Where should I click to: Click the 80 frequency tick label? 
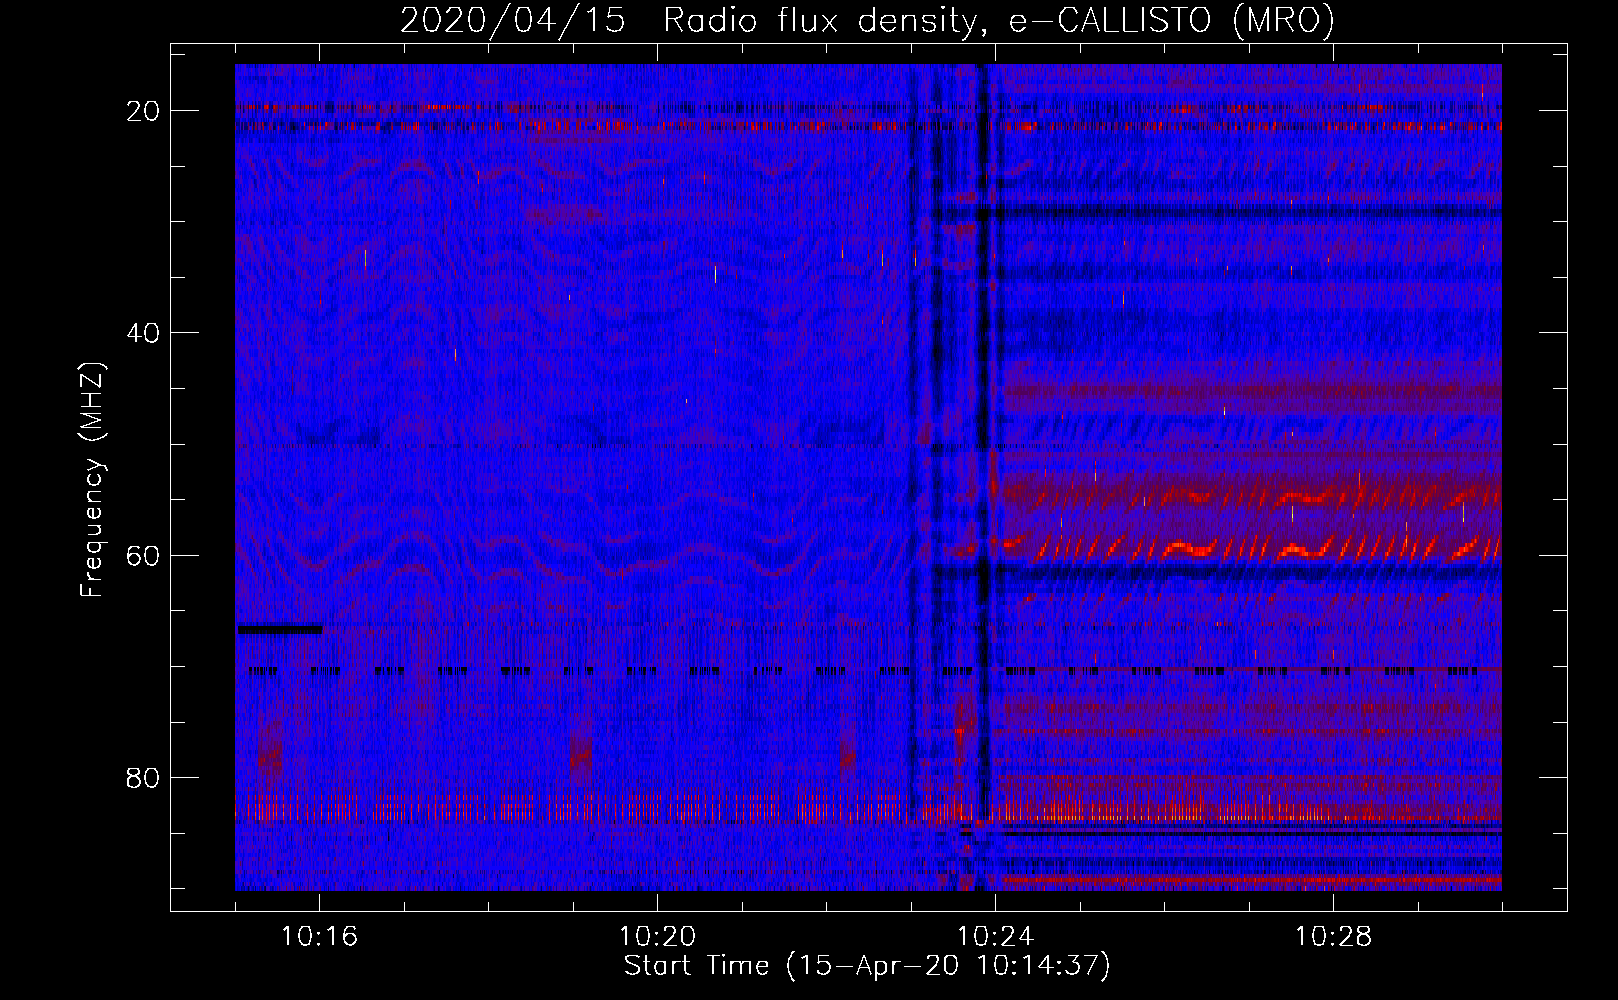tap(144, 777)
